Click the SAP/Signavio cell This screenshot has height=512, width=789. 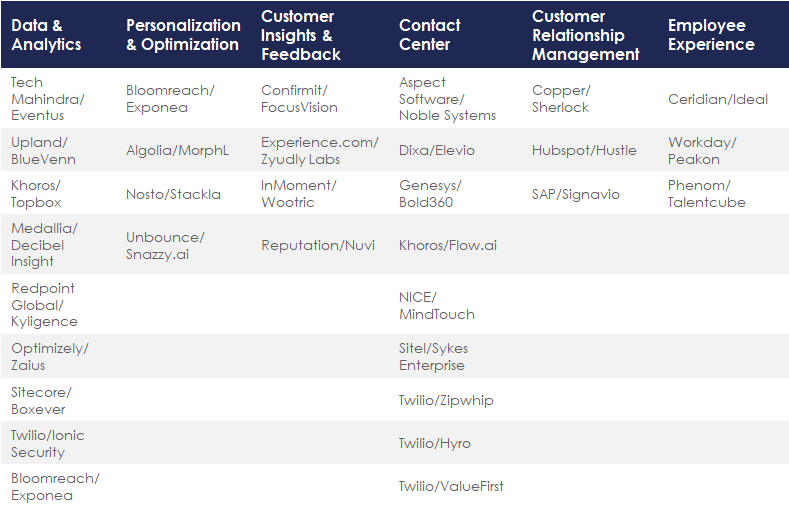click(x=575, y=194)
